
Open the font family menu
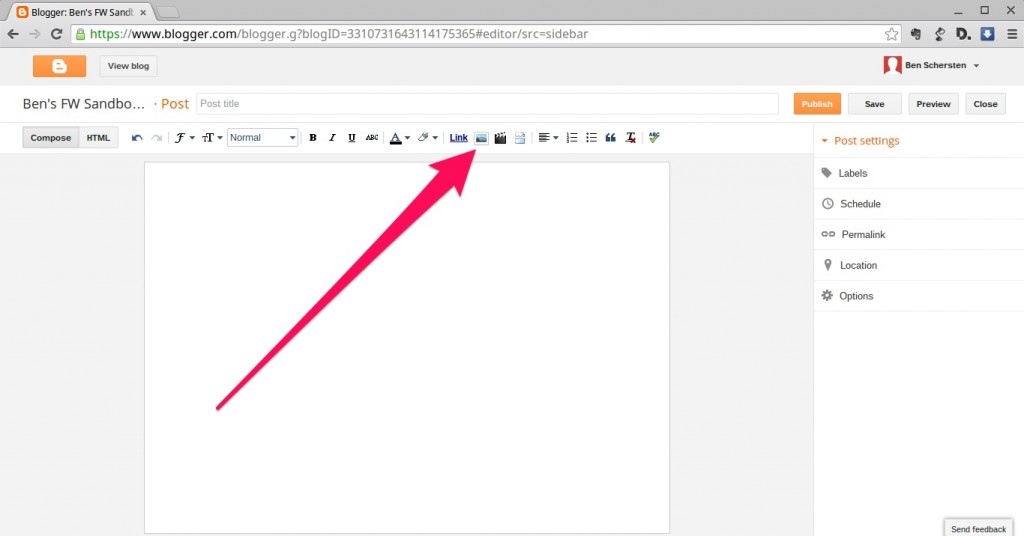[184, 138]
